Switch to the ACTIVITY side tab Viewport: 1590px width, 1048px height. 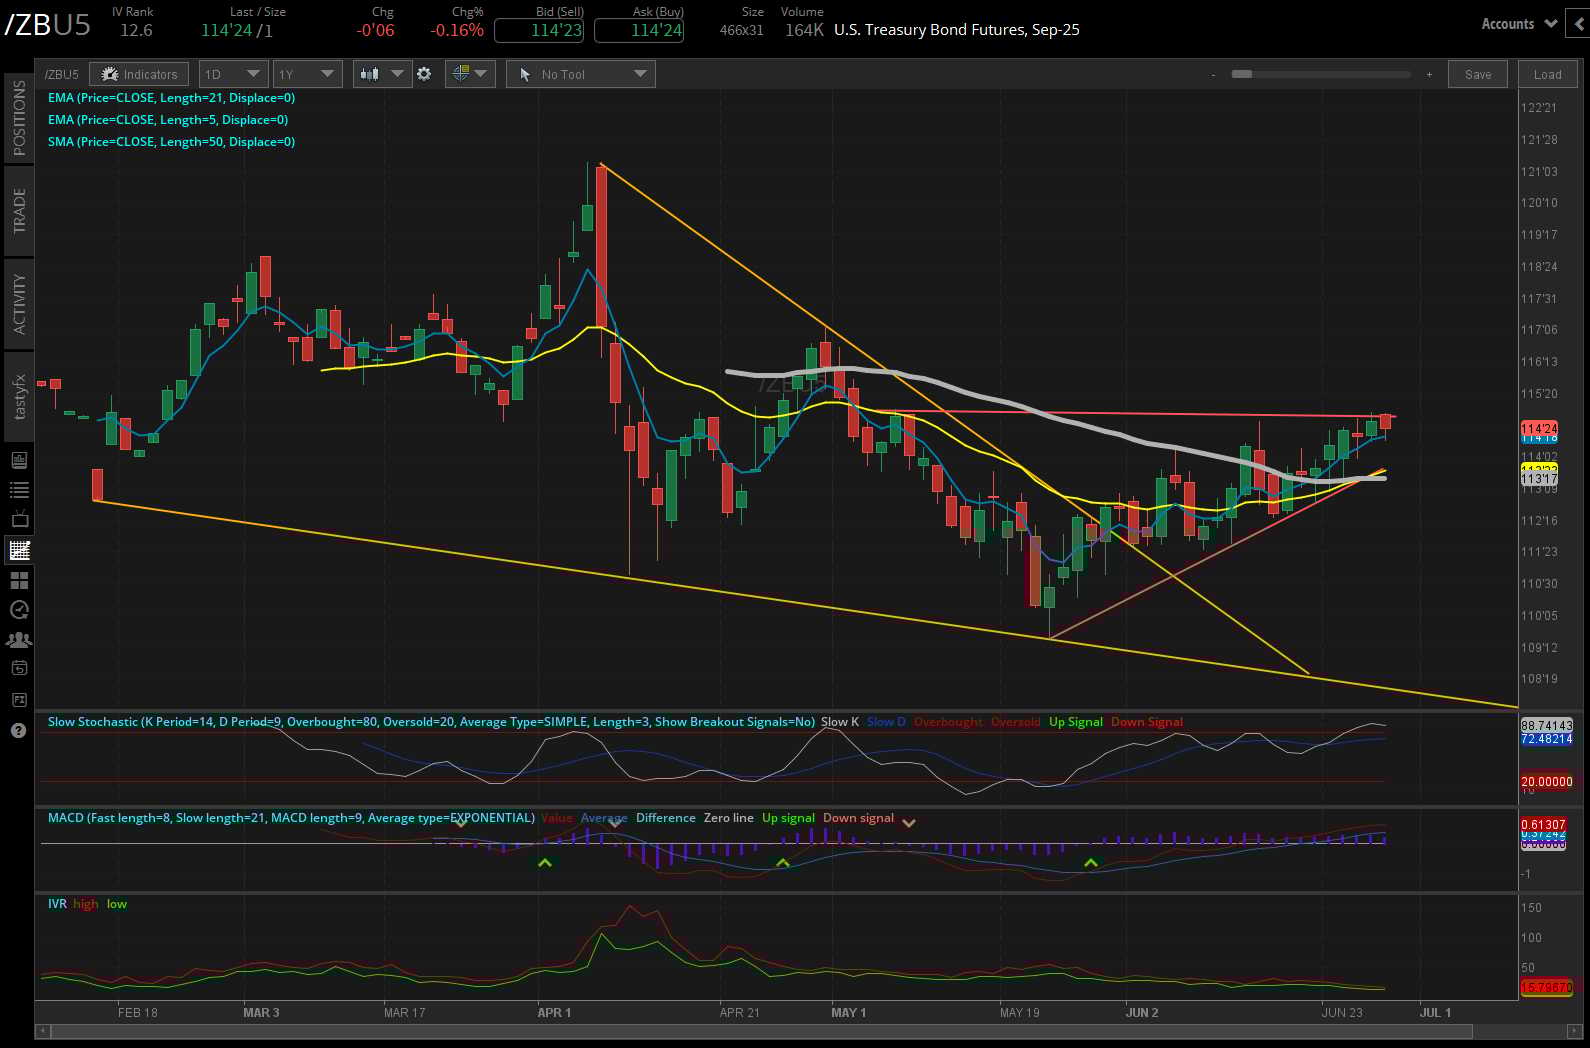[x=19, y=304]
